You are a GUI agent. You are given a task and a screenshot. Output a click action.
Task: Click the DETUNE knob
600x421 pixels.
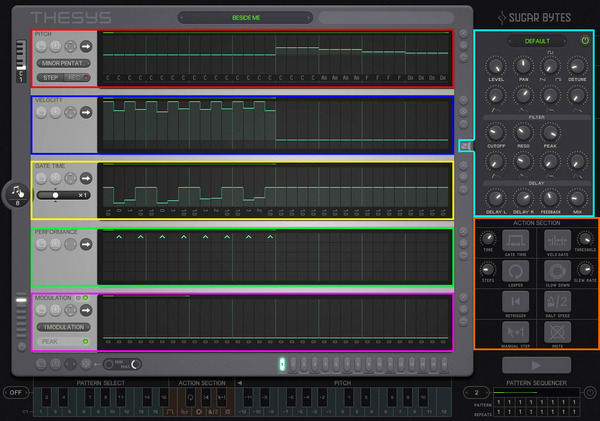point(577,66)
